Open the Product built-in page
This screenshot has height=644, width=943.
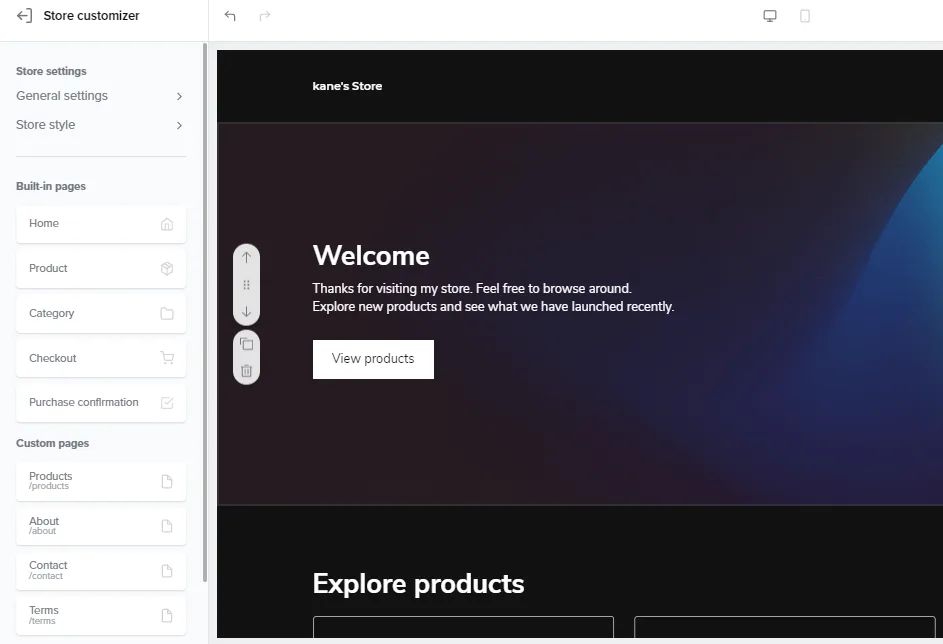pyautogui.click(x=100, y=268)
